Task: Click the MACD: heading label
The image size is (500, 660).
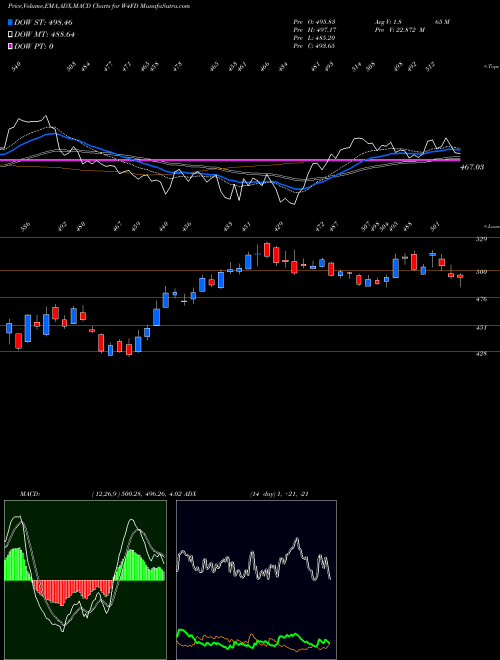Action: click(29, 494)
